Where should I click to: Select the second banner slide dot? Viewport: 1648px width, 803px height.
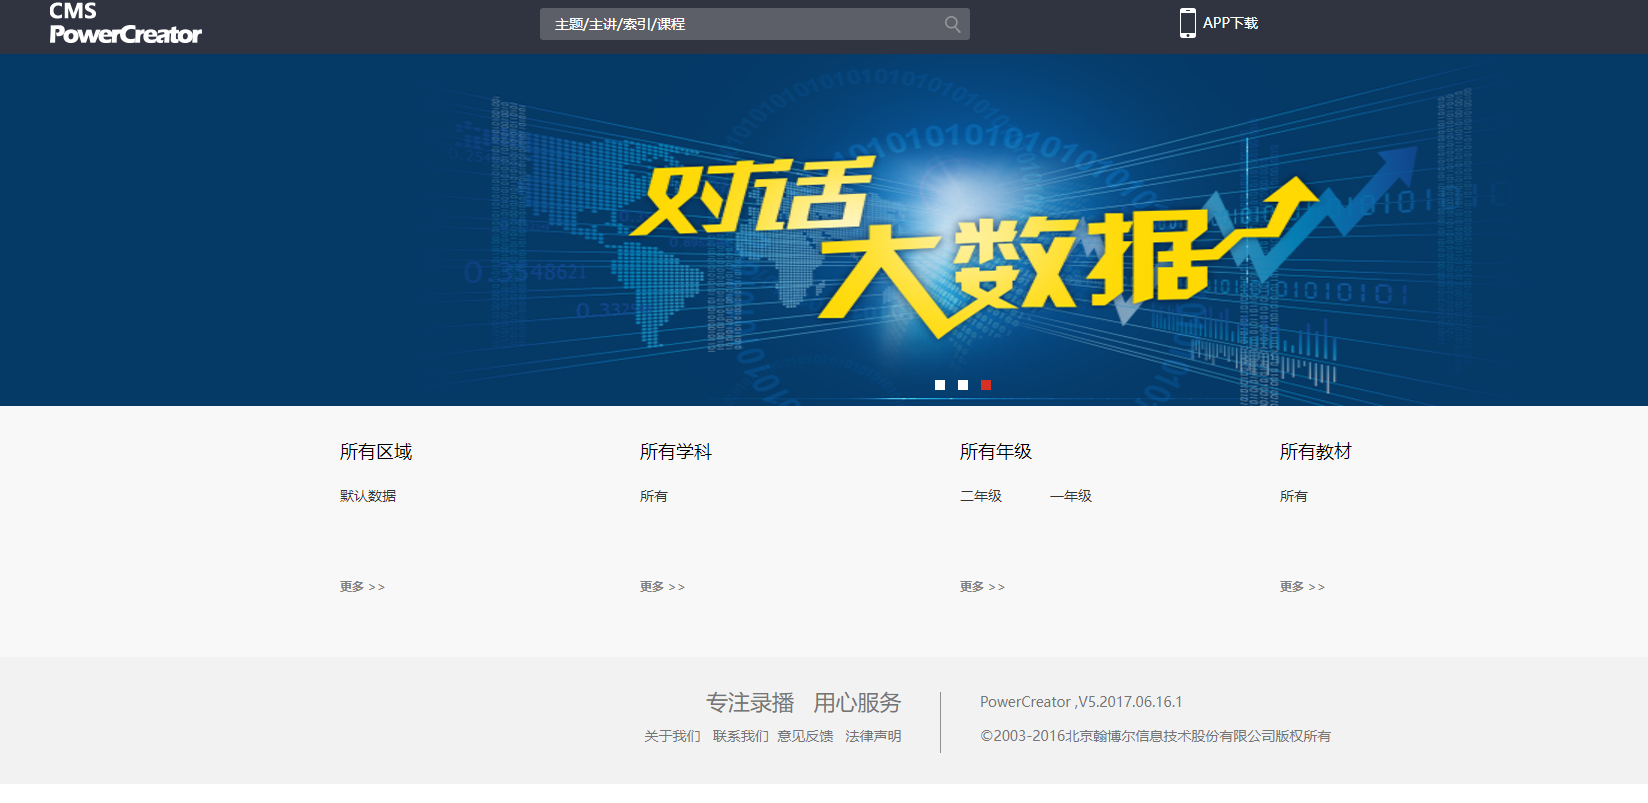pos(963,385)
